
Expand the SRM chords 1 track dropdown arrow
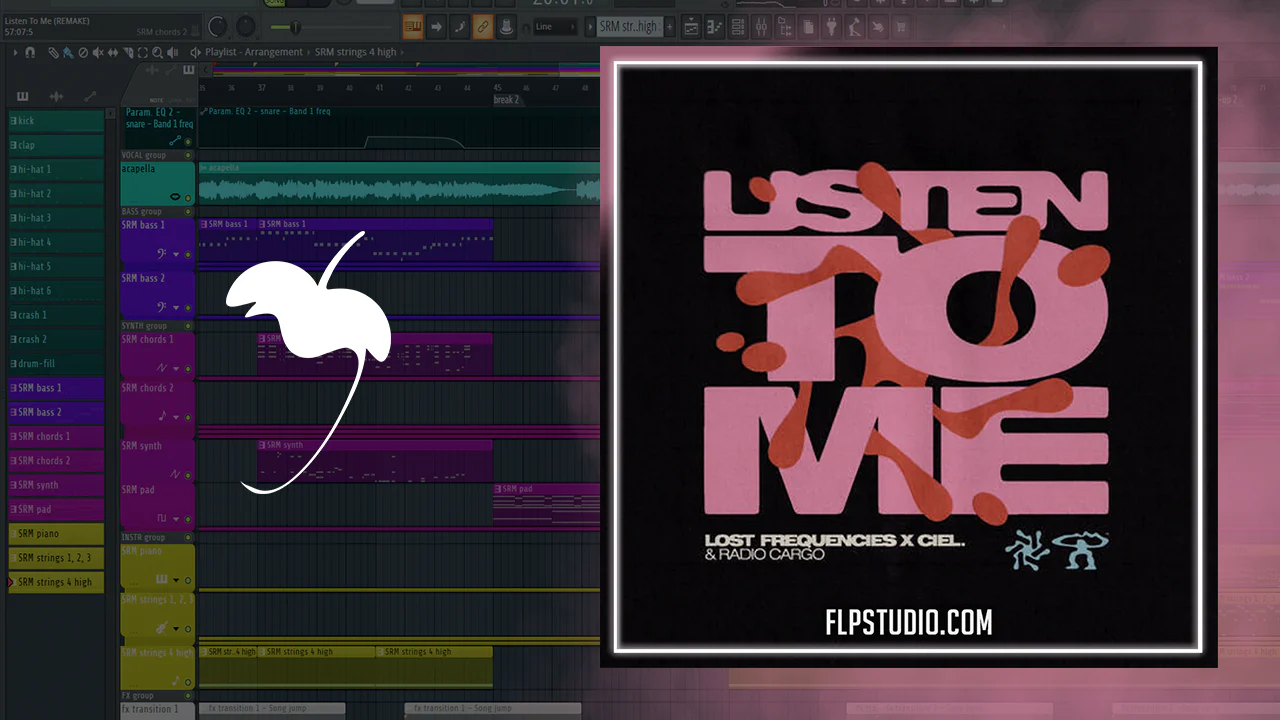pos(177,368)
